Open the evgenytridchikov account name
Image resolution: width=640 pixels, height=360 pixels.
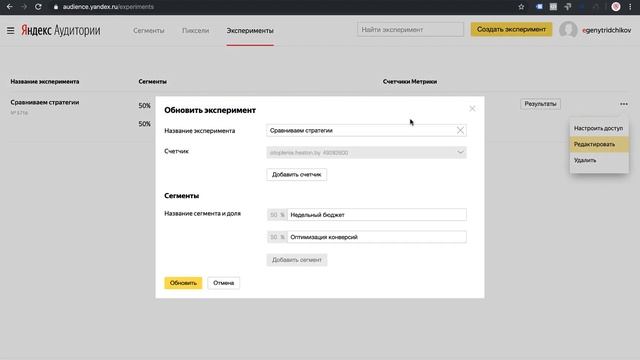[x=607, y=30]
